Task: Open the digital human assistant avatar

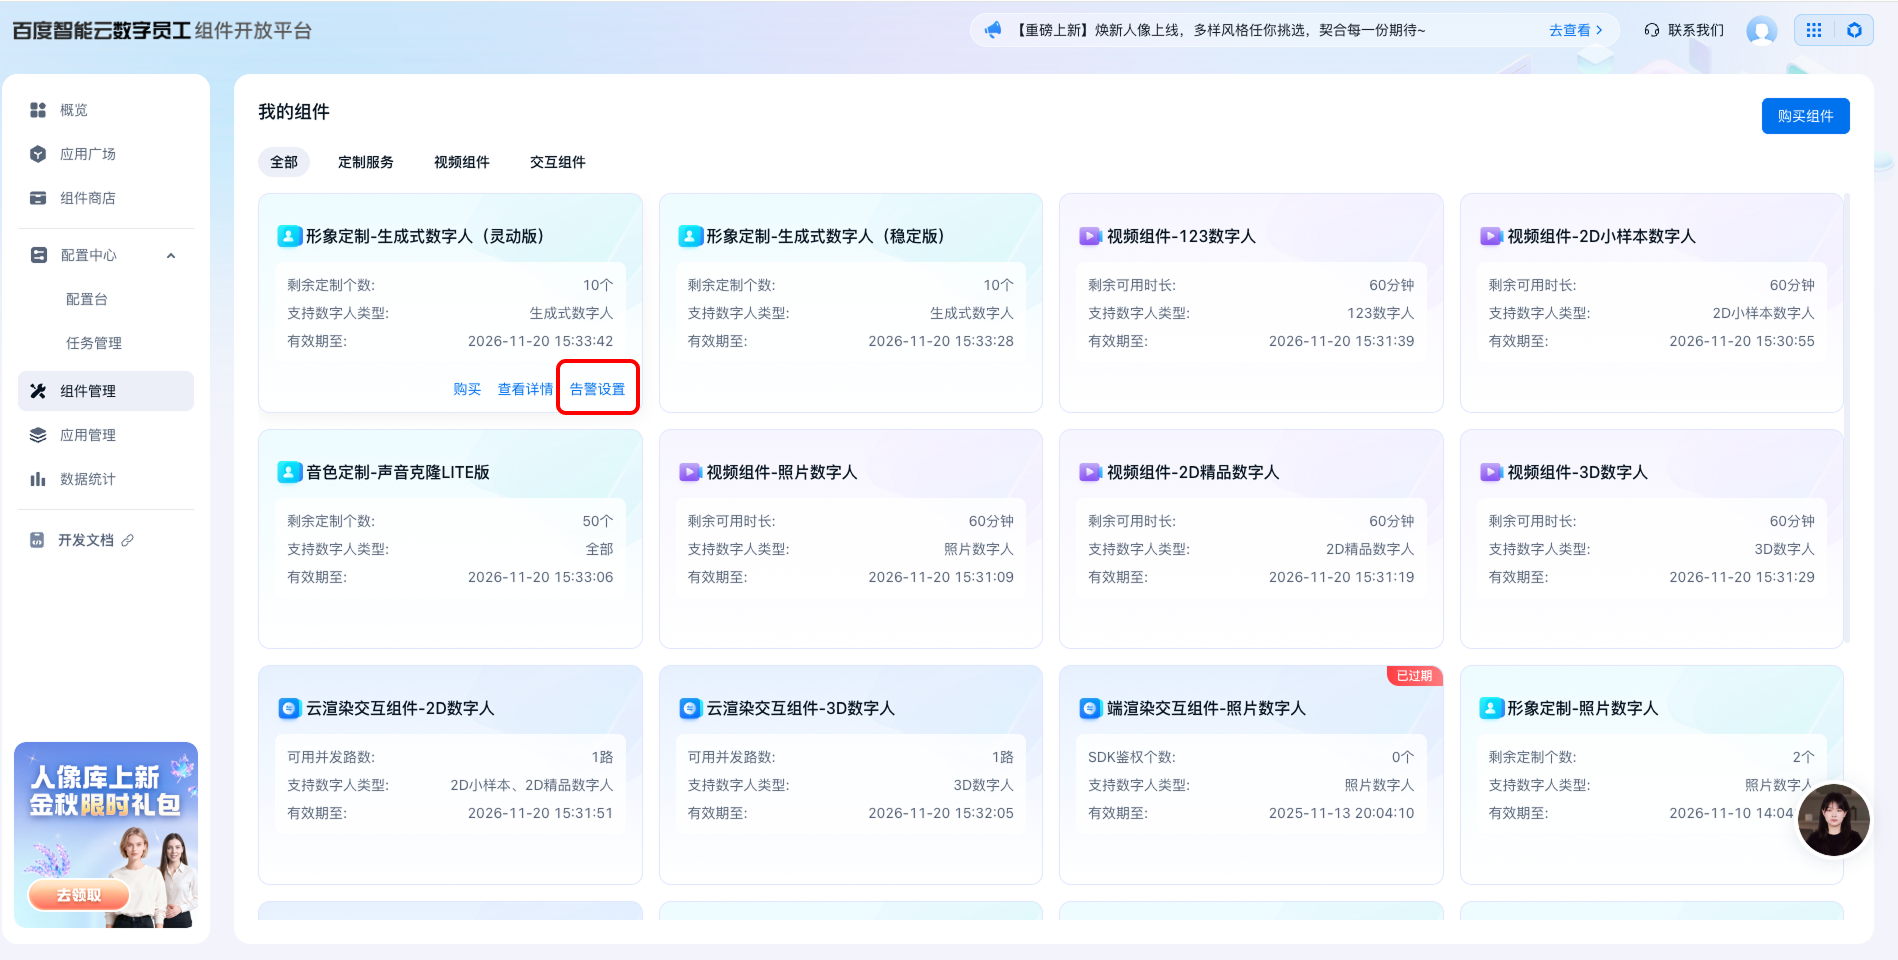Action: [x=1833, y=820]
